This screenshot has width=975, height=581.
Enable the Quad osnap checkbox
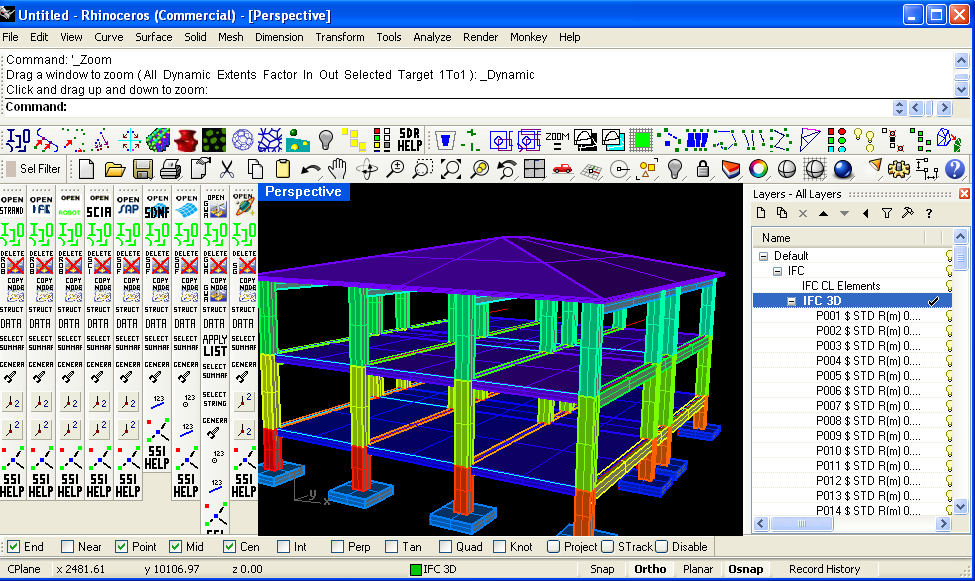(445, 547)
